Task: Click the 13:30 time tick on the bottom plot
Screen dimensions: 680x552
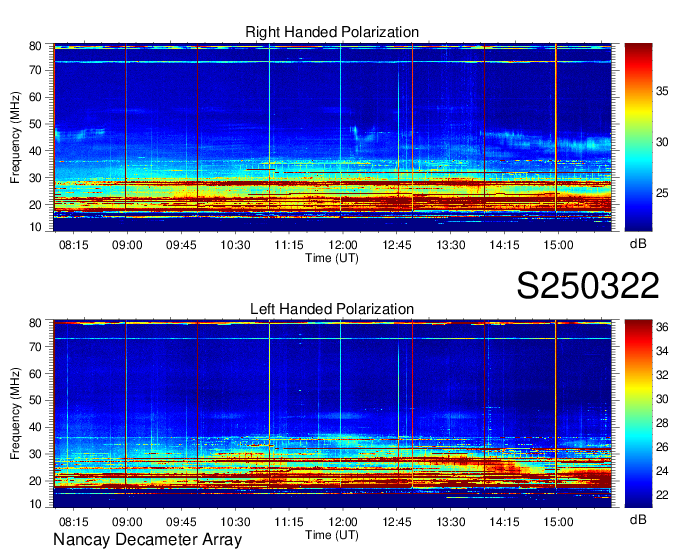Action: (x=451, y=522)
